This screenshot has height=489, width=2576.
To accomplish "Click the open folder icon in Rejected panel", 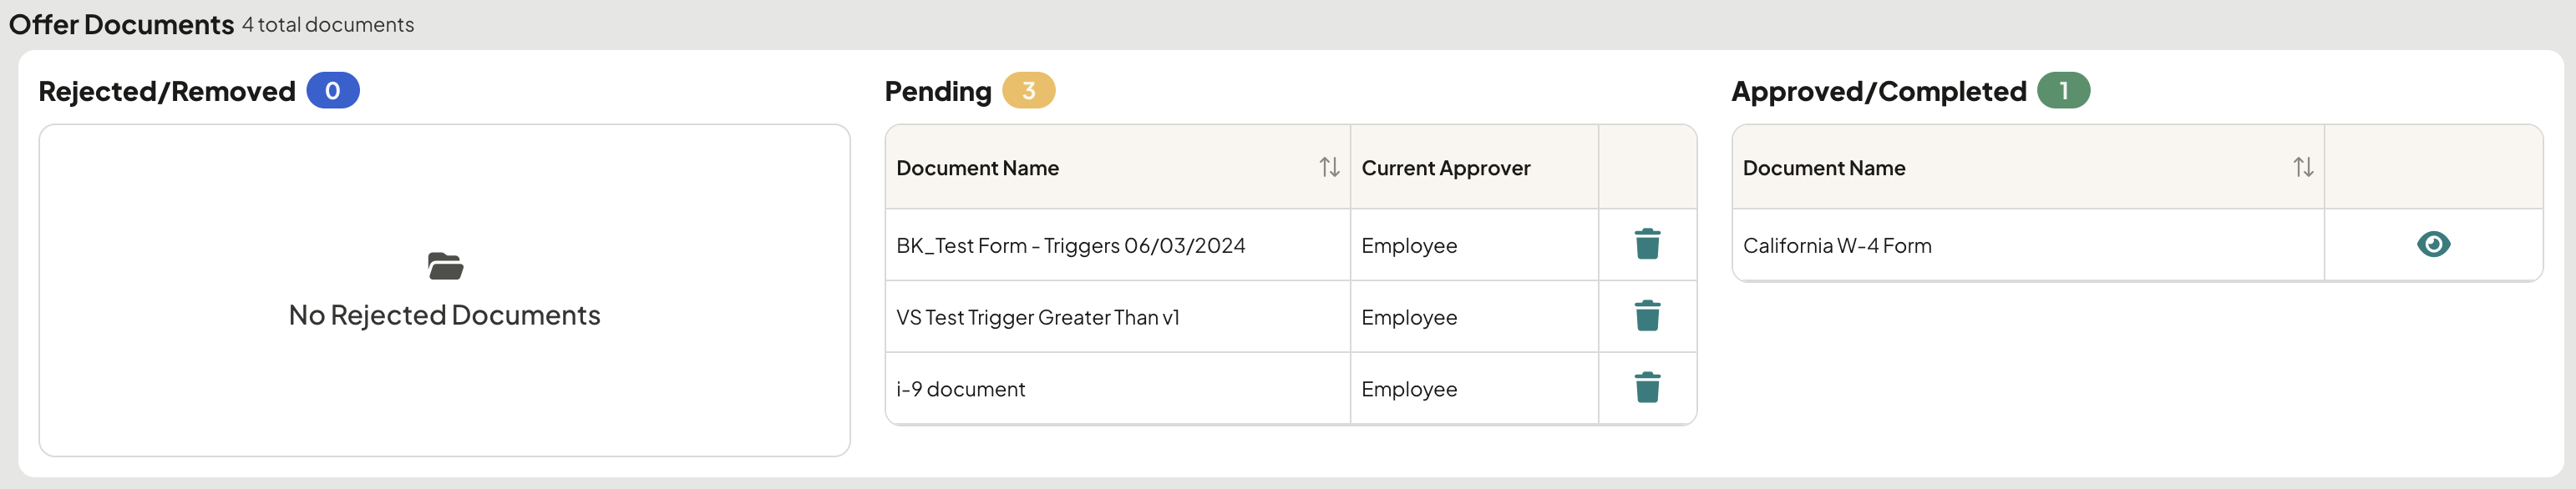I will [445, 266].
